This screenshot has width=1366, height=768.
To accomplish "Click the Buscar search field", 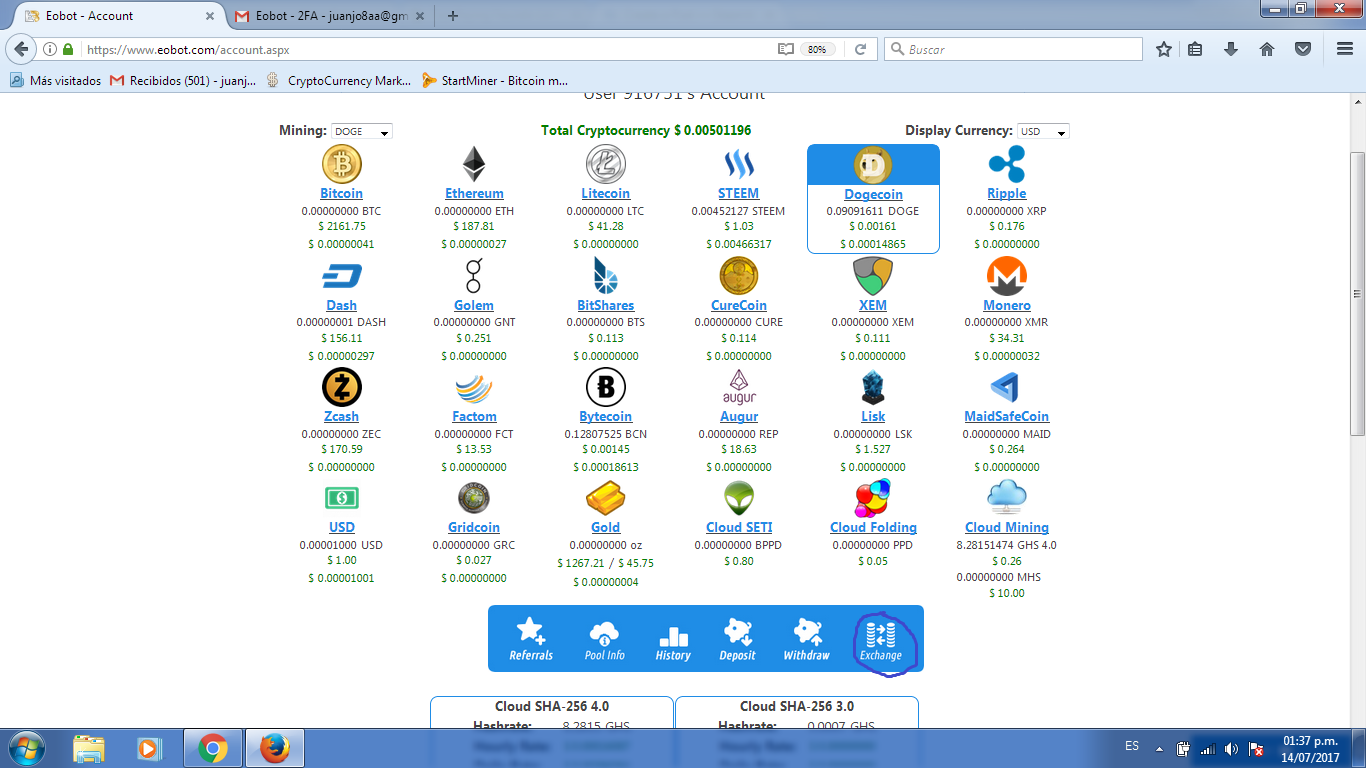I will tap(1013, 49).
